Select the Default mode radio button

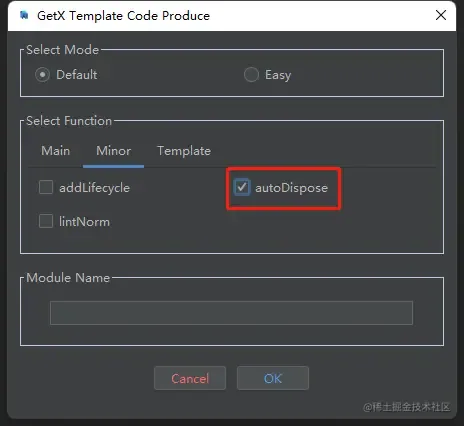click(42, 75)
